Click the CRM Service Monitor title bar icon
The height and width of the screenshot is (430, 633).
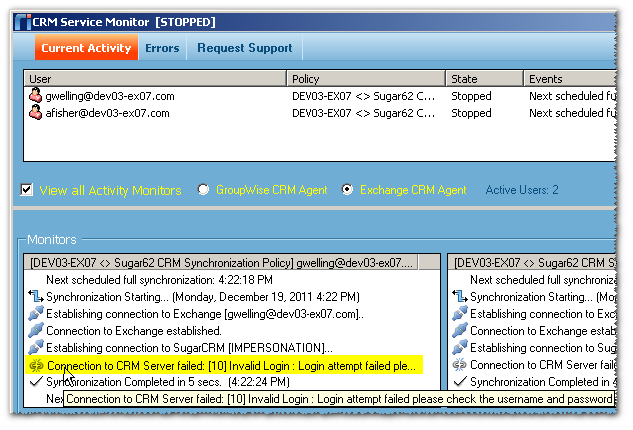tap(23, 22)
